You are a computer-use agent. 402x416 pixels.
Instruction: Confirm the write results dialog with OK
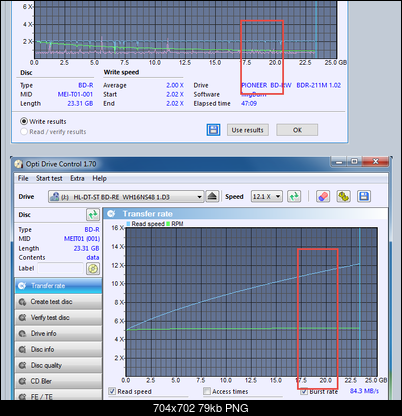(x=297, y=130)
